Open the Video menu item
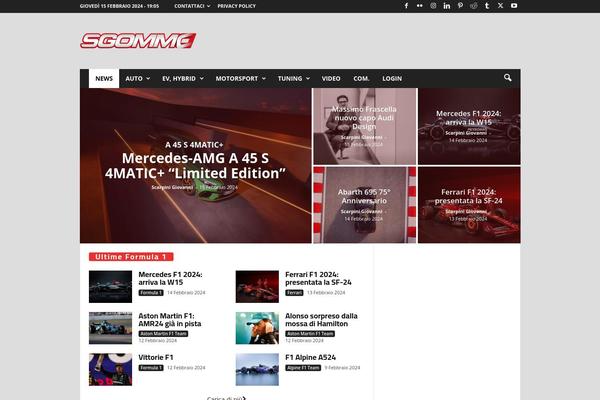 coord(331,78)
